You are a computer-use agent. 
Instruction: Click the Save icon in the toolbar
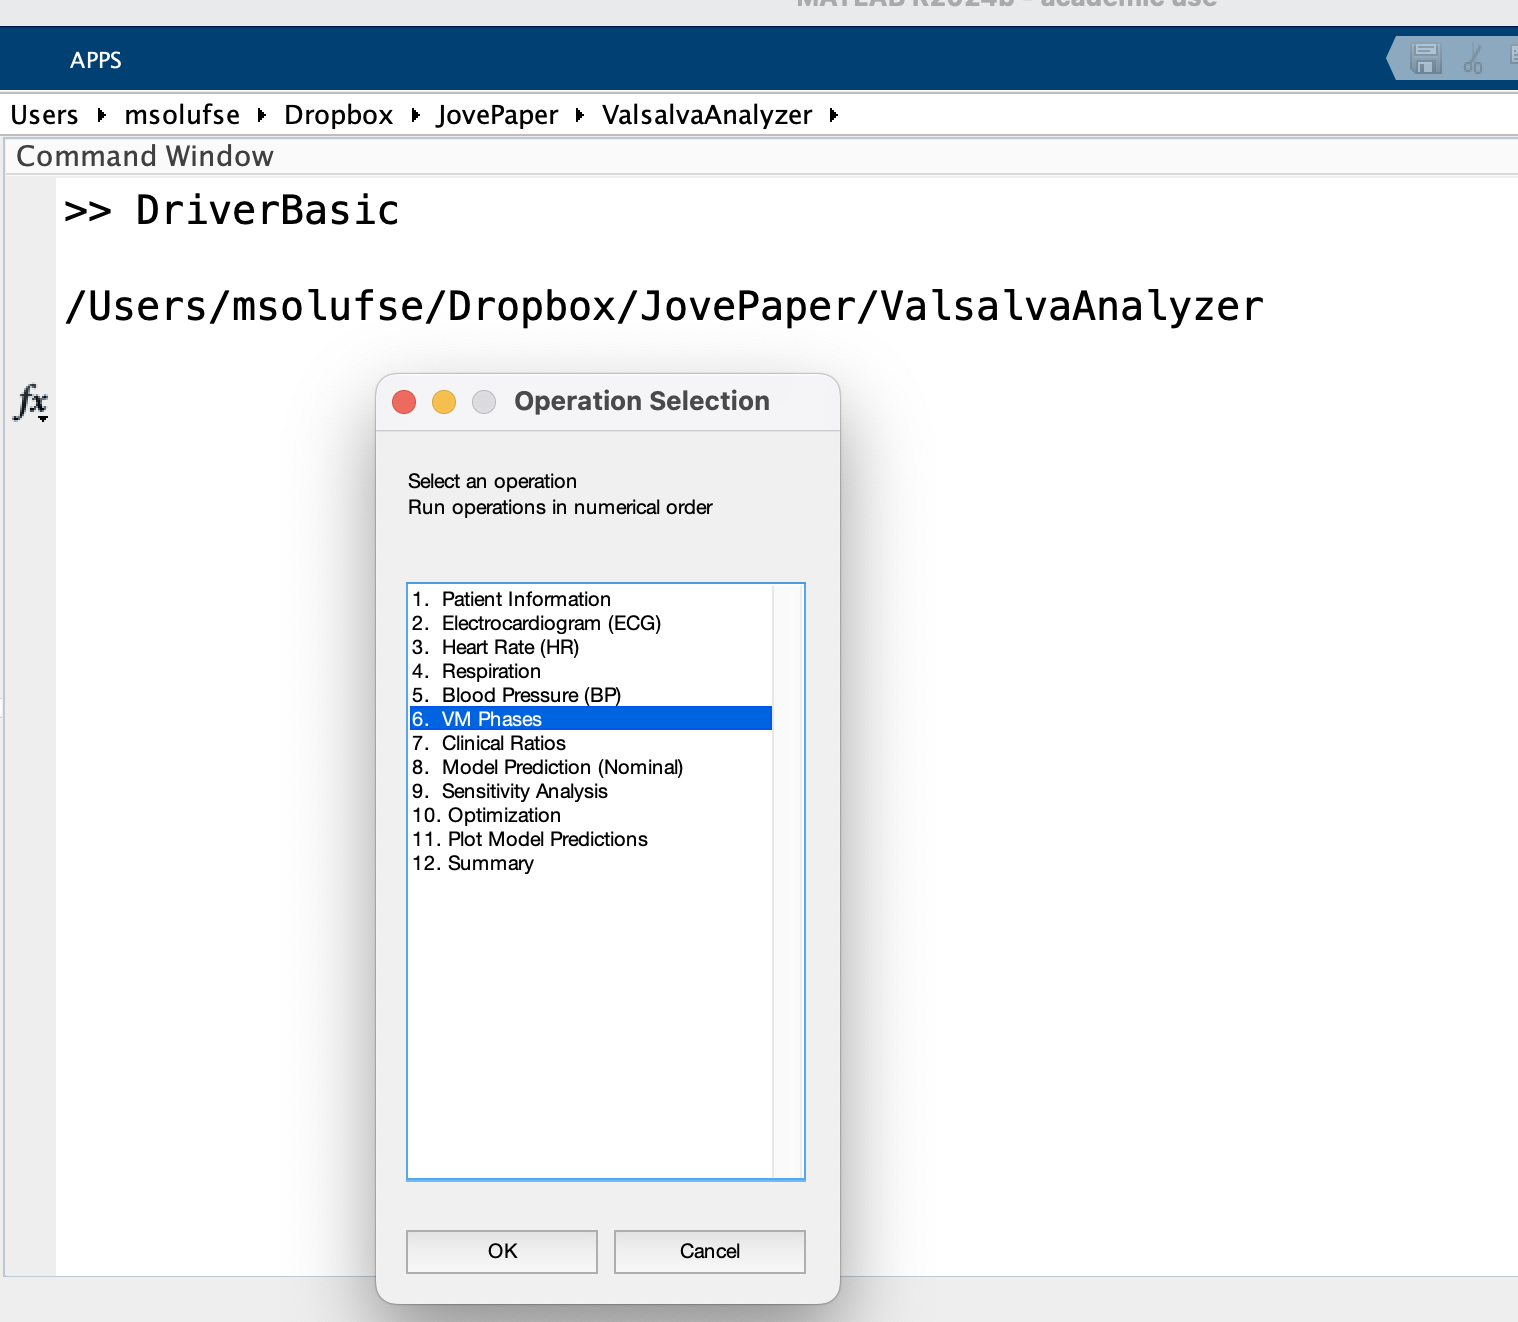(1426, 58)
